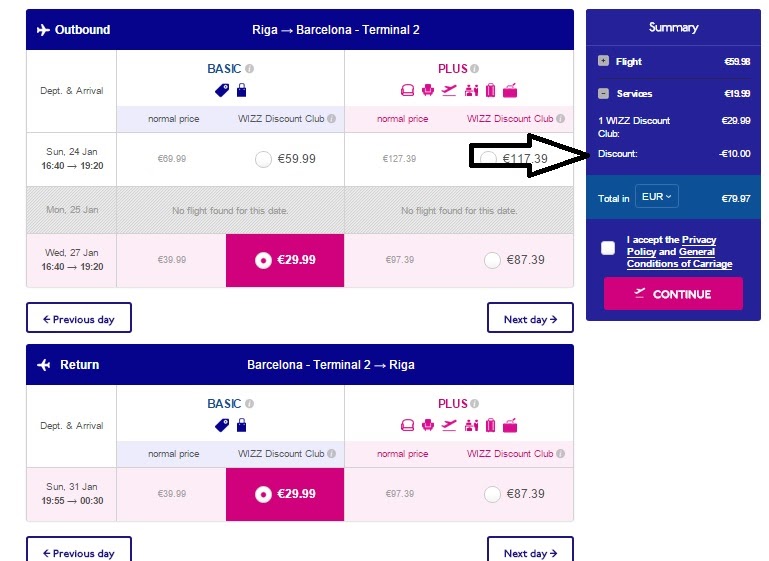Viewport: 769px width, 561px height.
Task: Collapse the Services section in Summary
Action: 603,93
